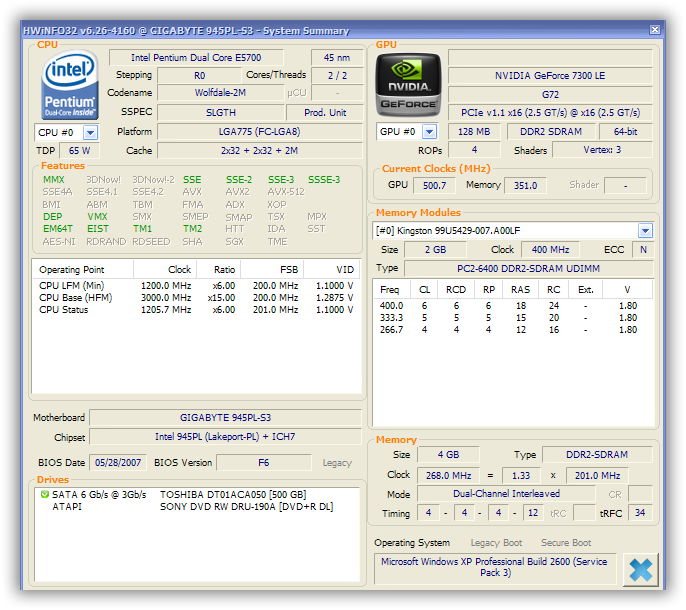686x610 pixels.
Task: Click the Secure Boot label
Action: coord(566,543)
